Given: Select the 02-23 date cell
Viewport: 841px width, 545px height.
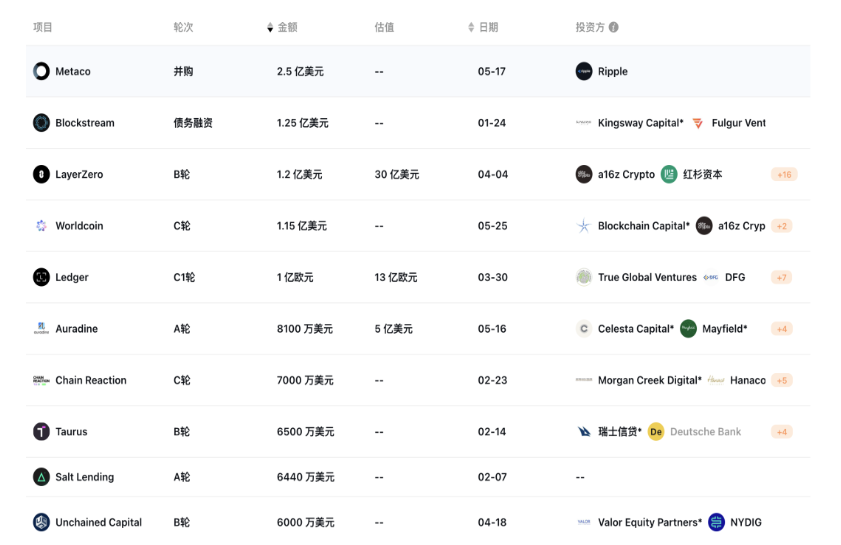Looking at the screenshot, I should click(492, 380).
